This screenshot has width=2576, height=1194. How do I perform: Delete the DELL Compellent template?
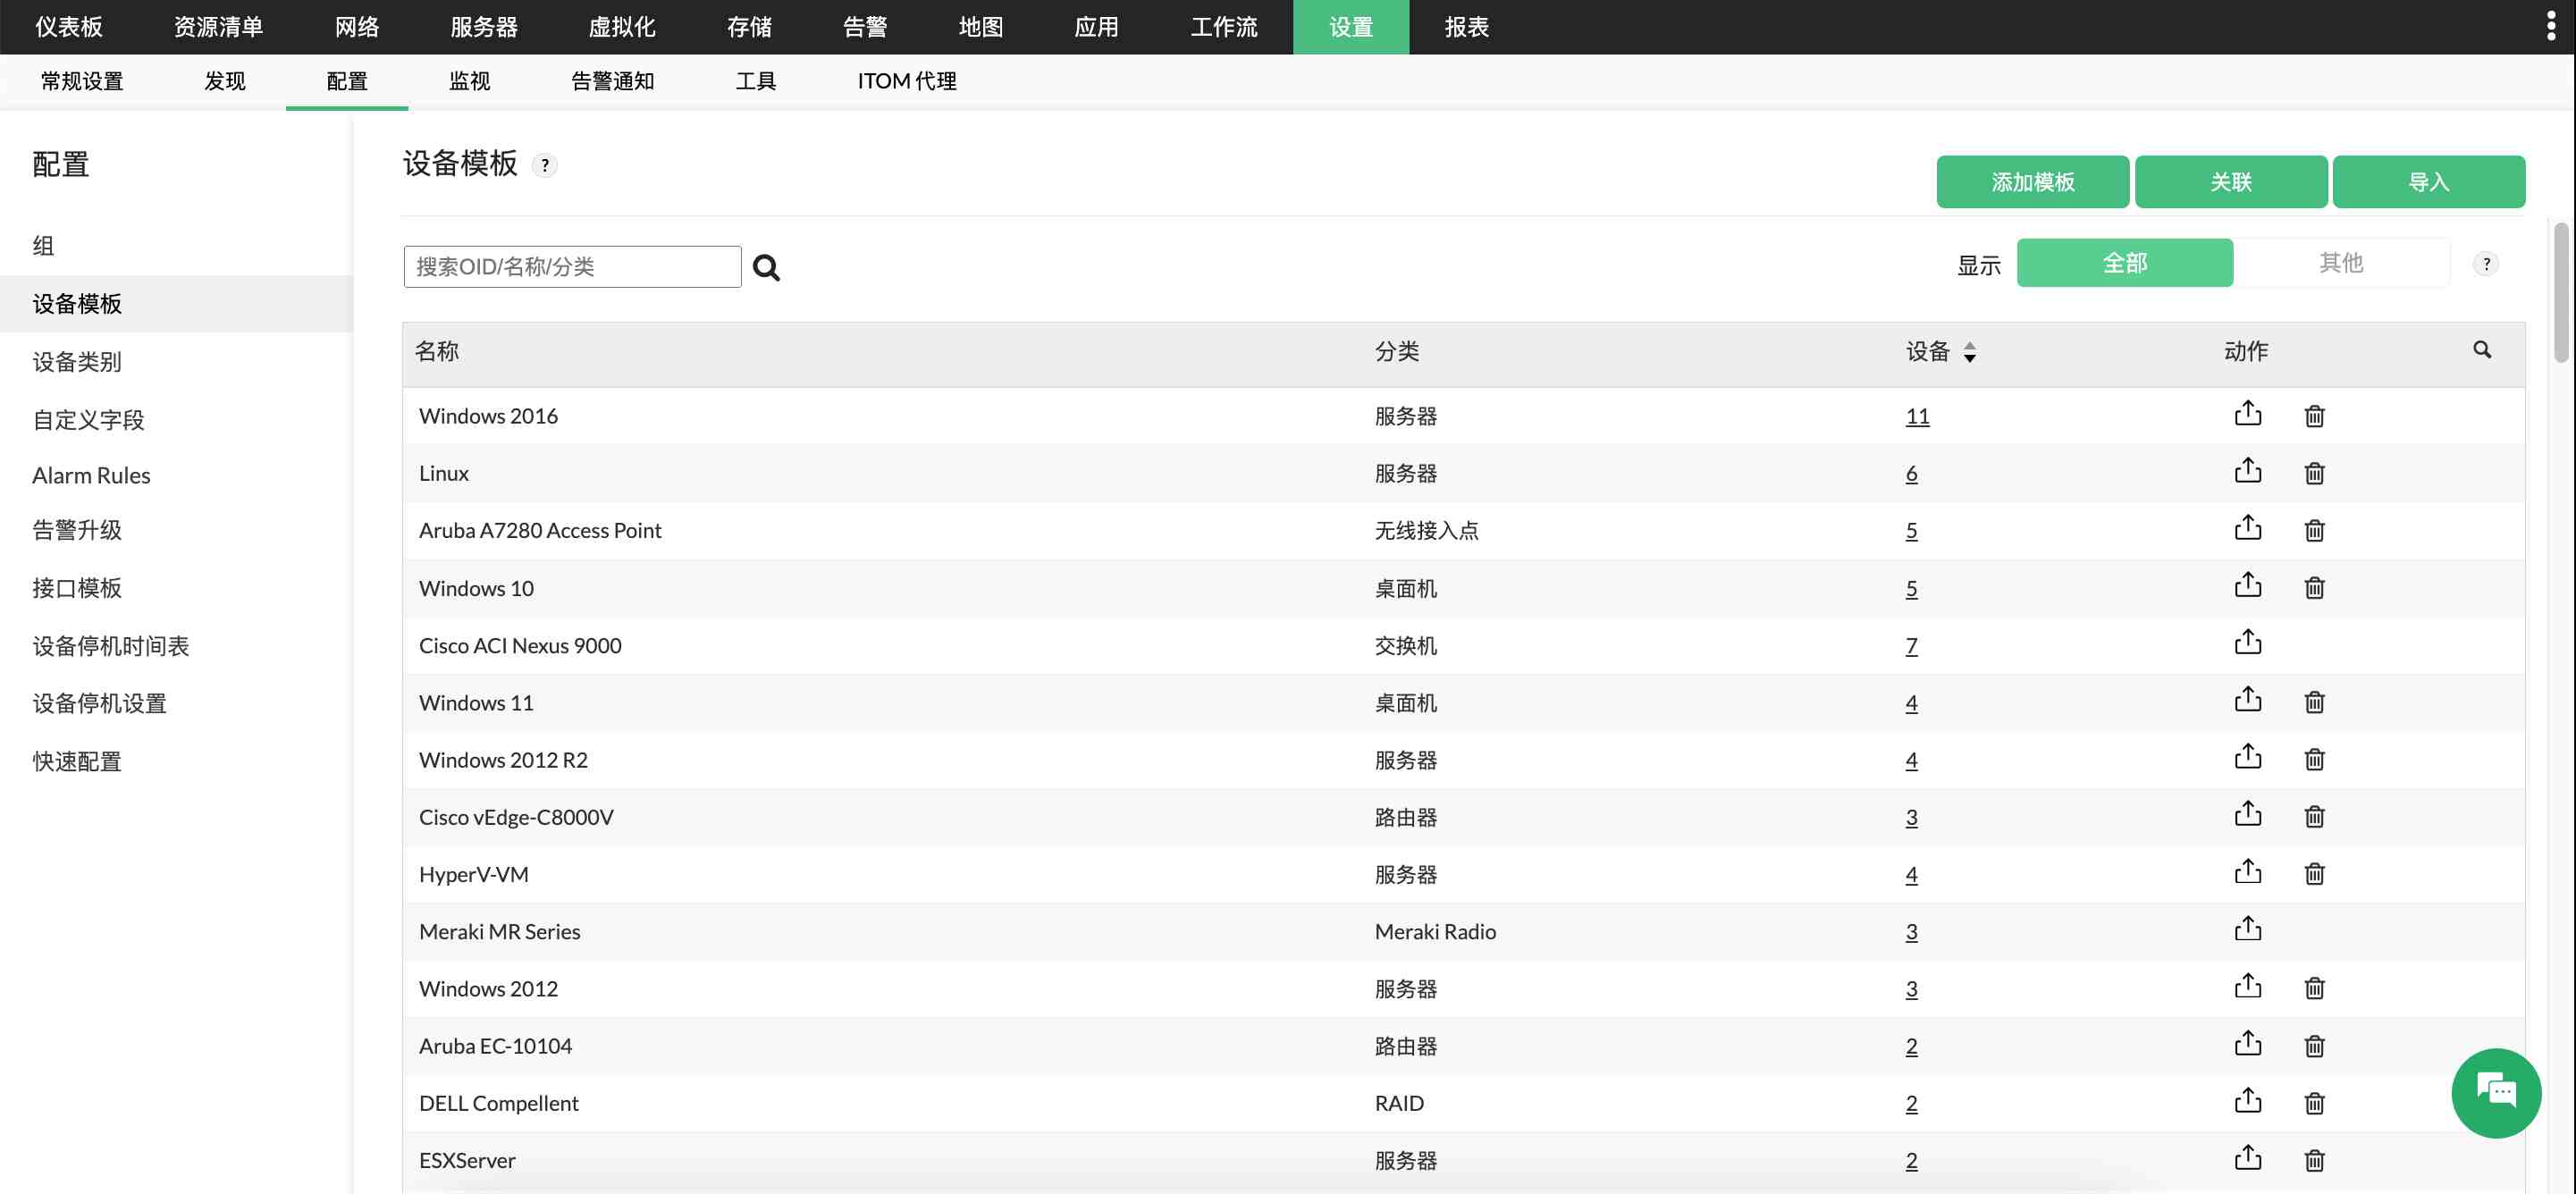[x=2314, y=1103]
